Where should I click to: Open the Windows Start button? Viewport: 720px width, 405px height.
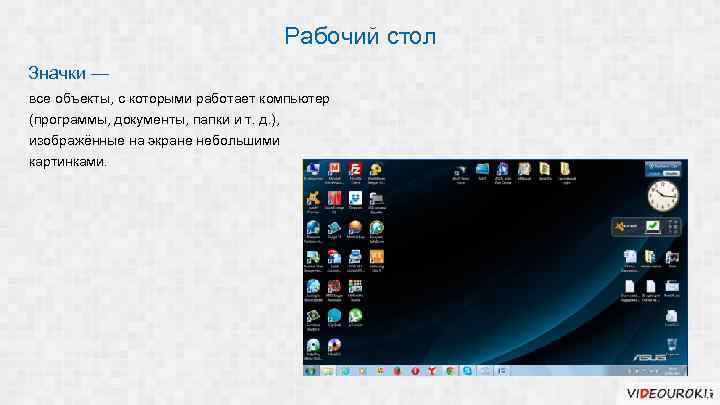pos(311,371)
